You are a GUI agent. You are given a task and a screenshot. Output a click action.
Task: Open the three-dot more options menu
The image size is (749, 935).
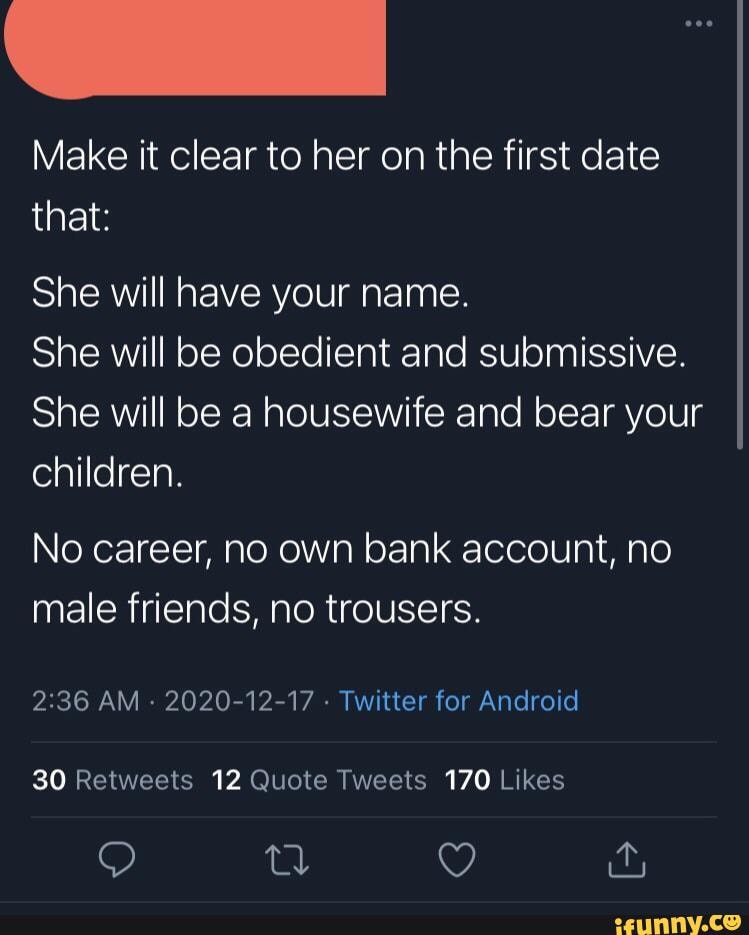click(699, 24)
